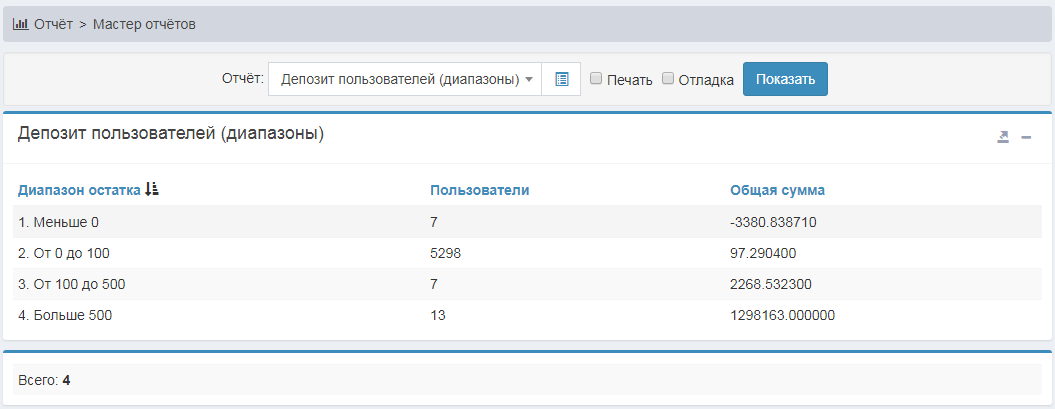Viewport: 1055px width, 409px height.
Task: Click the 5298 users cell
Action: [445, 253]
